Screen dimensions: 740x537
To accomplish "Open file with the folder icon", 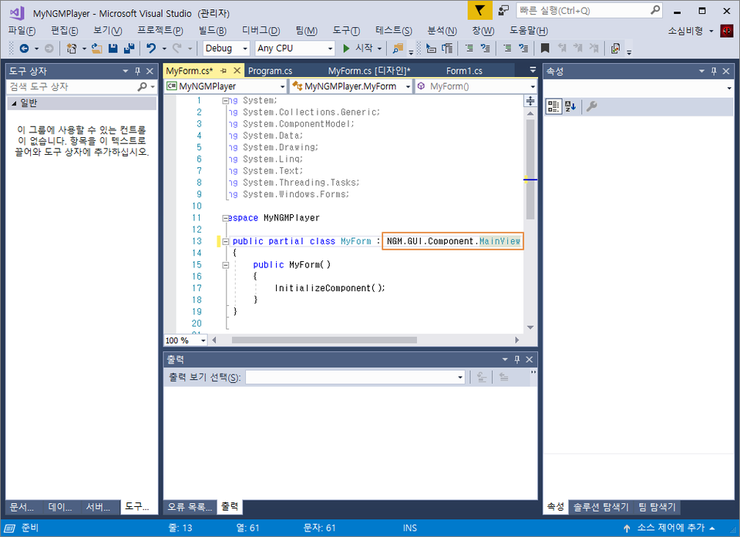I will pyautogui.click(x=97, y=48).
